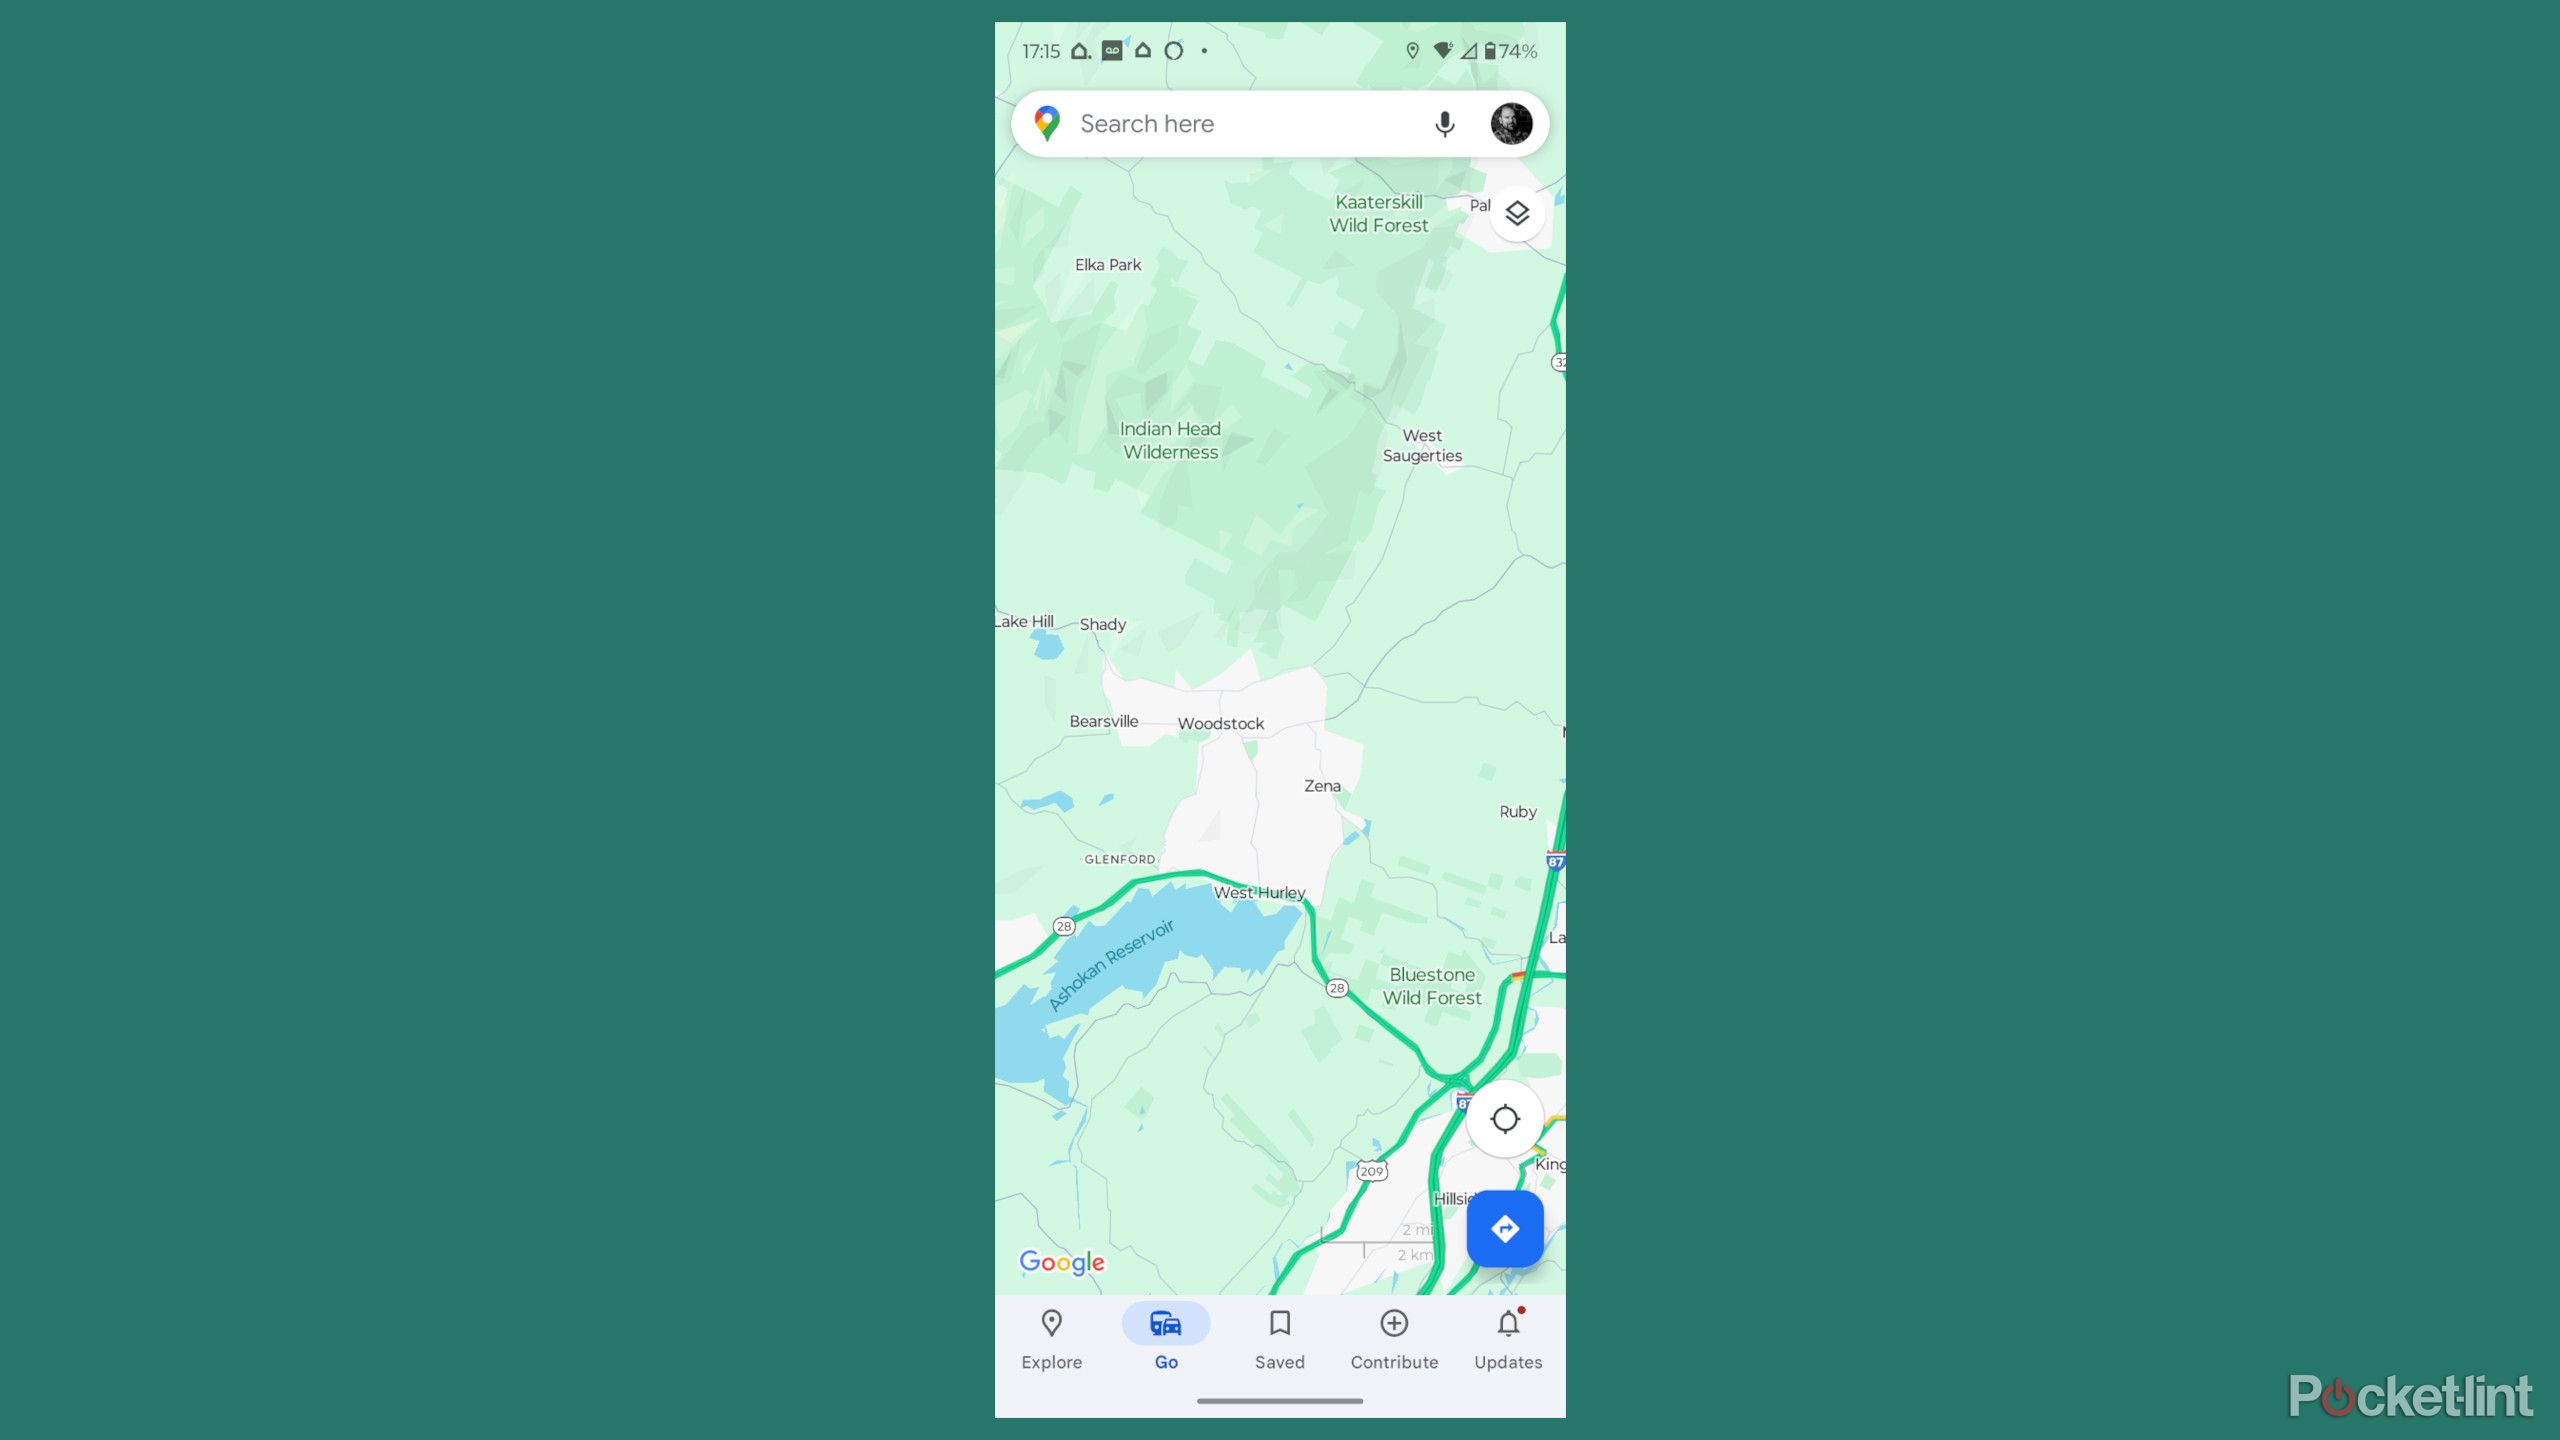Tap the location crosshair/compass icon
This screenshot has width=2560, height=1440.
pyautogui.click(x=1503, y=1118)
